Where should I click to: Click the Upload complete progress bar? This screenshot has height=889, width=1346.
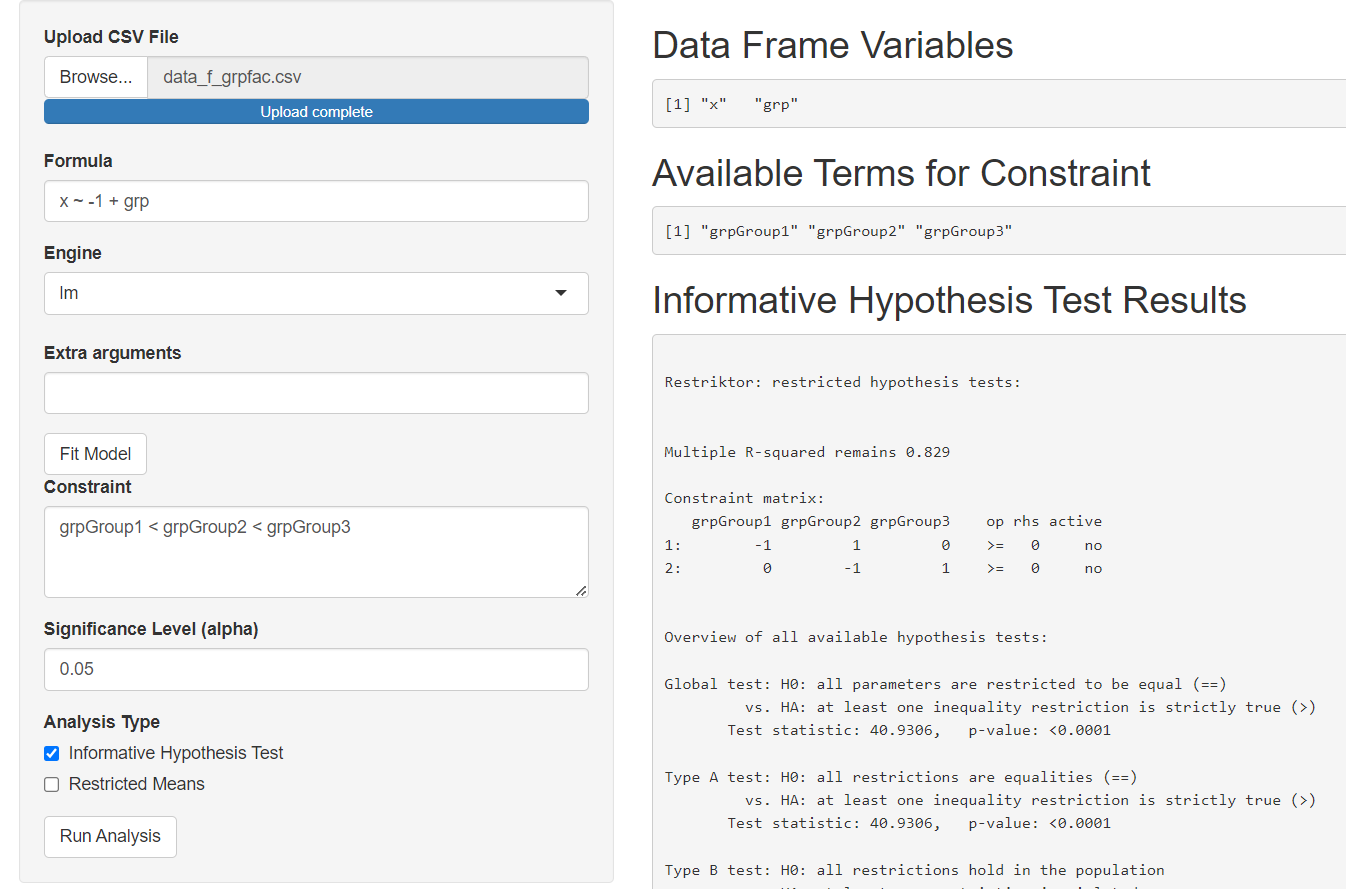click(x=316, y=112)
